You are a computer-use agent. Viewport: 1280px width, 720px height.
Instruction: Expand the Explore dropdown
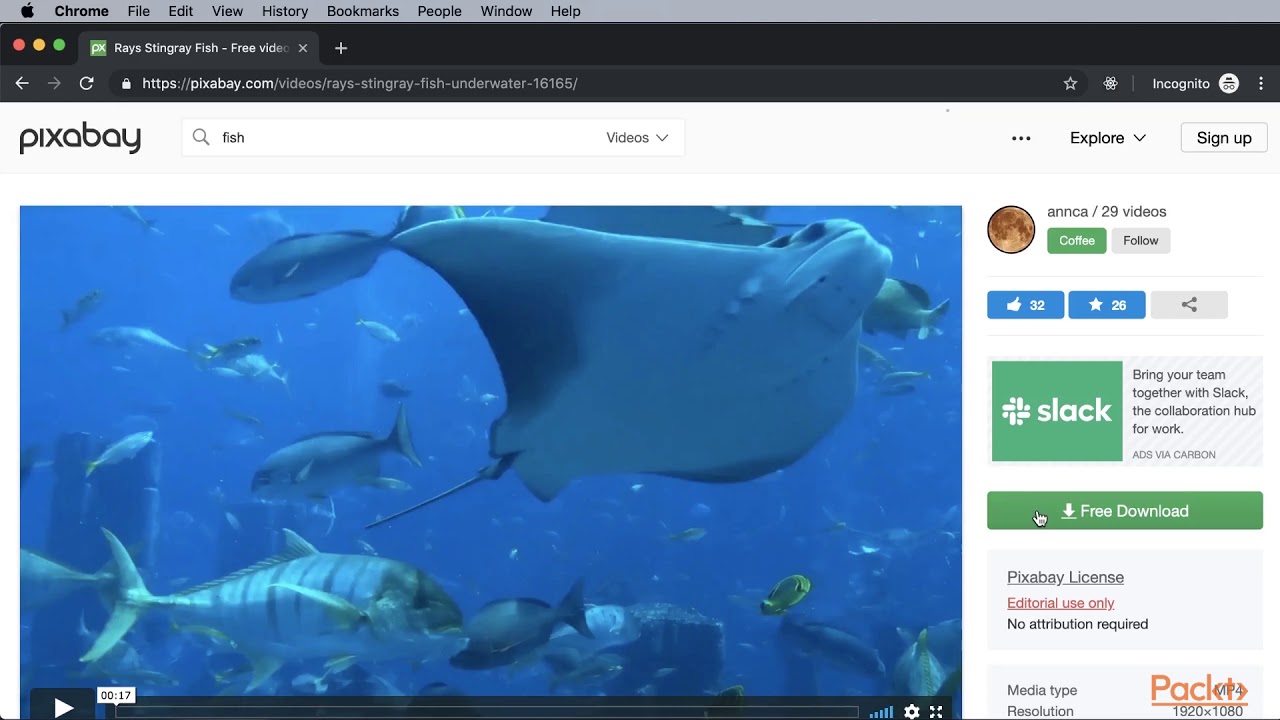click(1108, 138)
